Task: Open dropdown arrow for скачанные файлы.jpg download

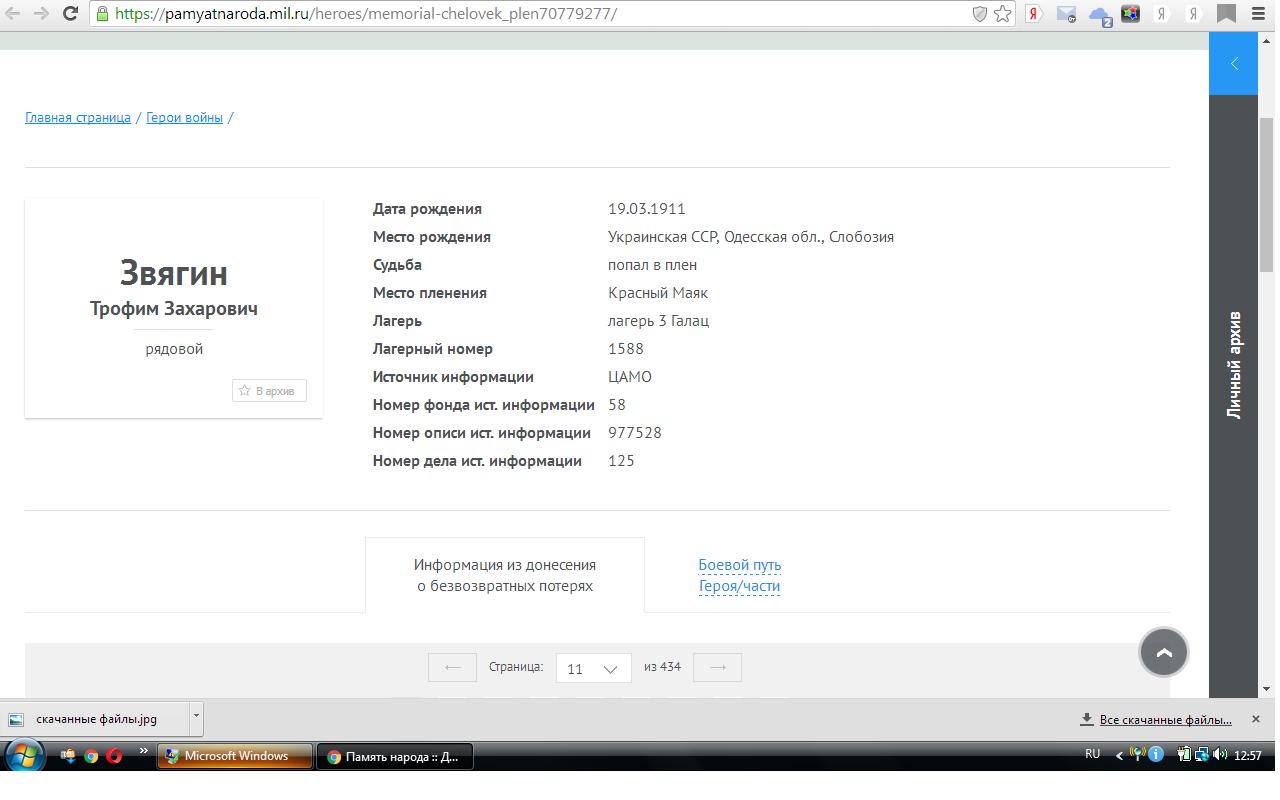Action: coord(196,717)
